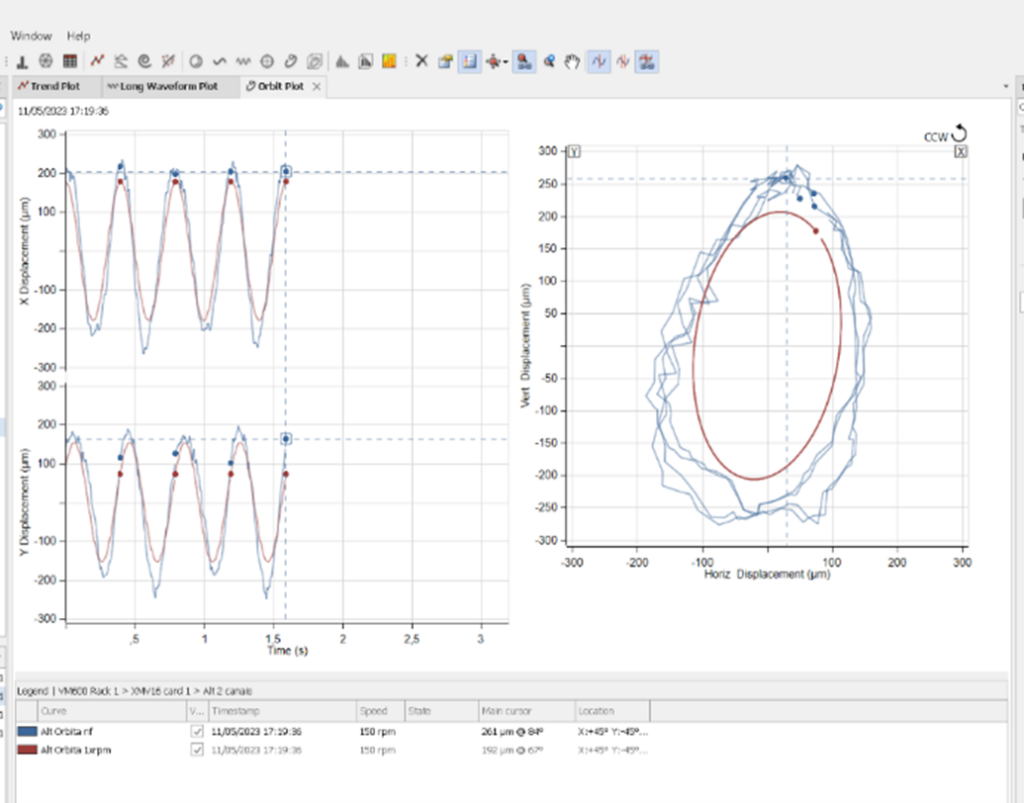Screen dimensions: 1024x803
Task: Click the 192 µm @ 67º cursor value
Action: point(512,749)
